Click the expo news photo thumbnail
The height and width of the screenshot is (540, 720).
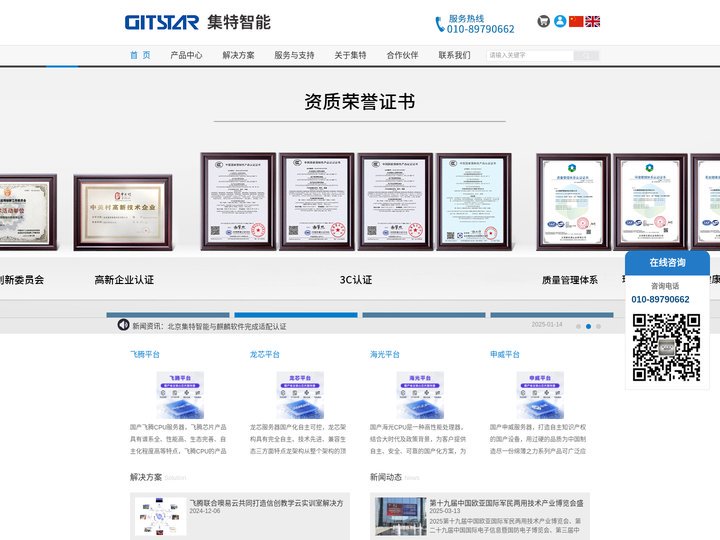(x=401, y=517)
